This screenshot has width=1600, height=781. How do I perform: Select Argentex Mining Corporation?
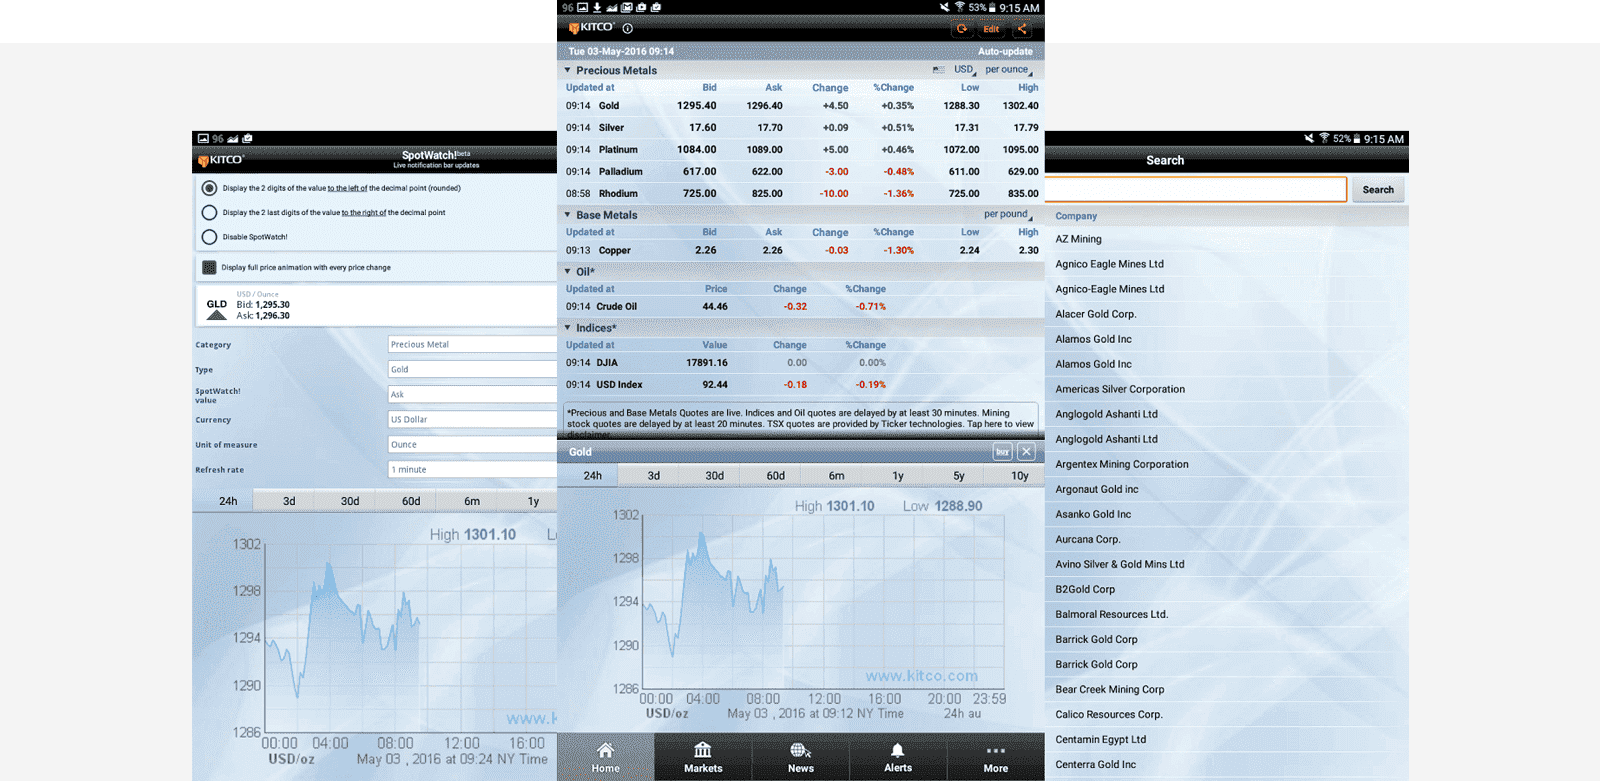point(1227,464)
